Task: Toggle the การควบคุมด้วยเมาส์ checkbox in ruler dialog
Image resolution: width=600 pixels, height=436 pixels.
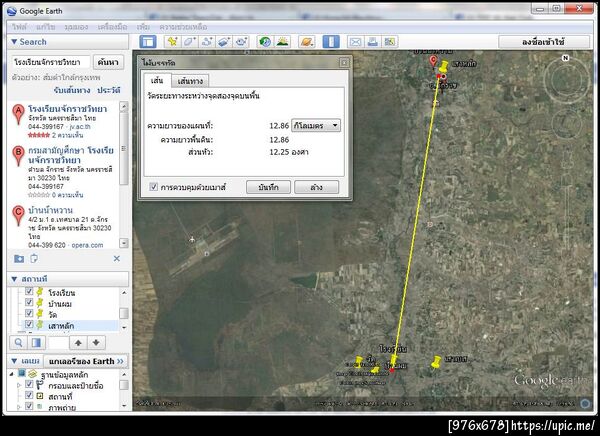Action: click(x=153, y=187)
